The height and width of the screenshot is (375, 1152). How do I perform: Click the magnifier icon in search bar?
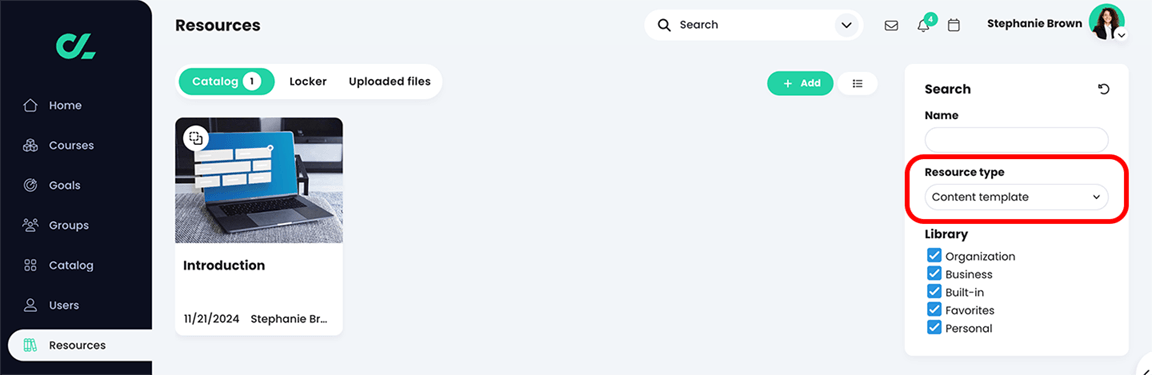point(664,25)
